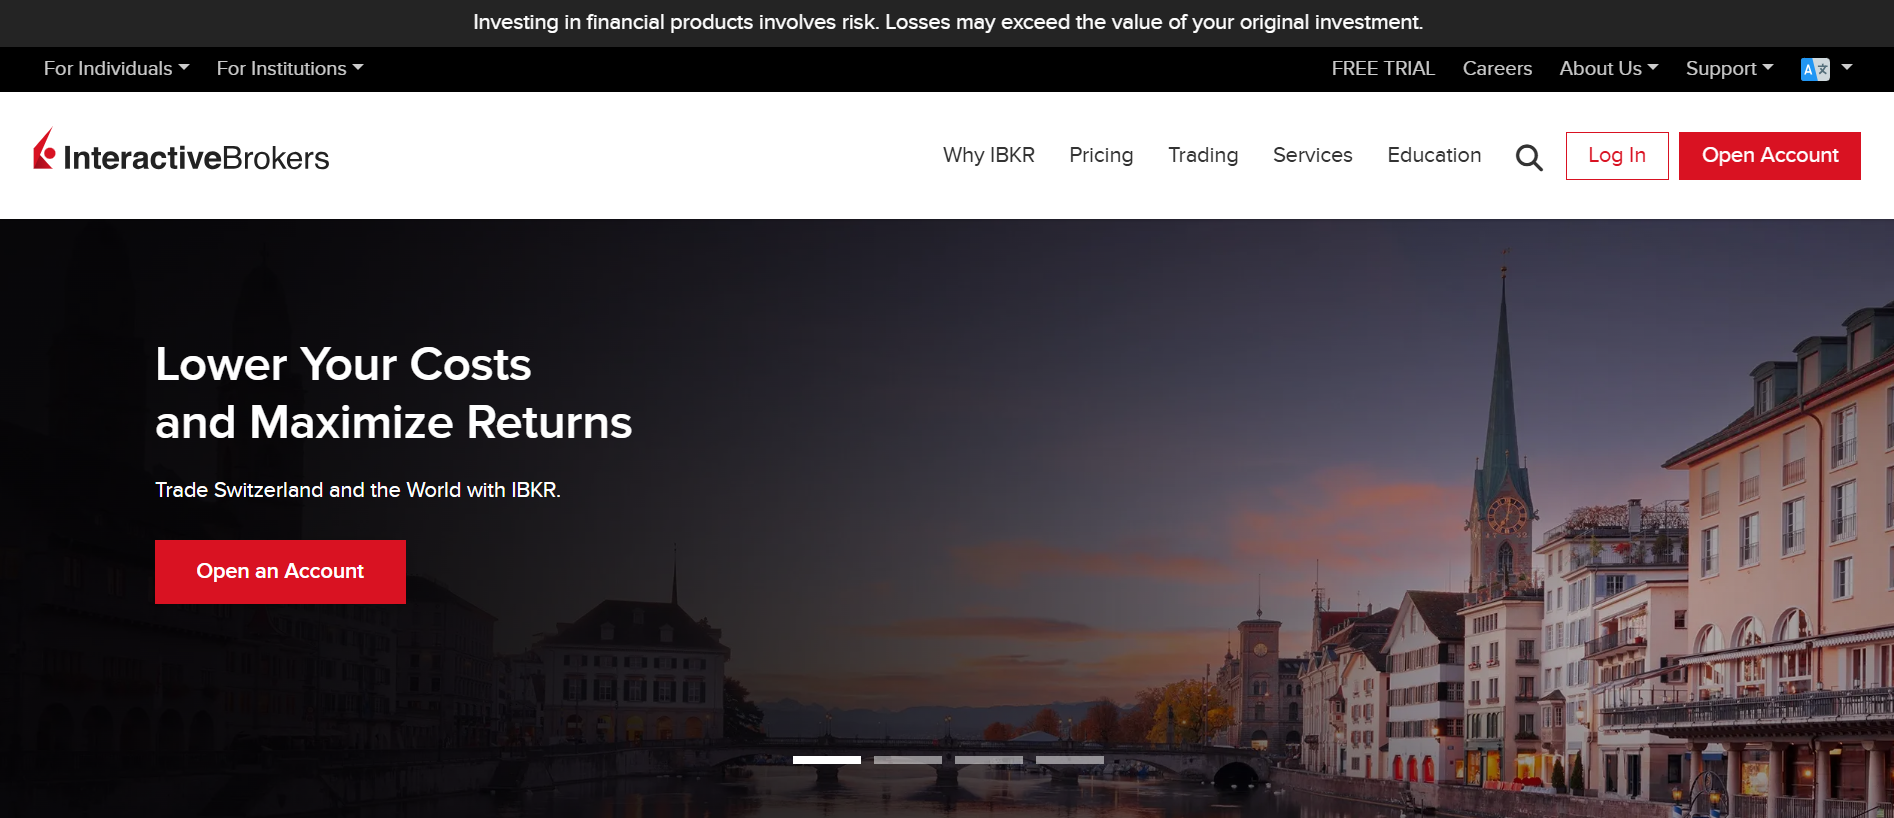This screenshot has width=1894, height=818.
Task: Select the first carousel slide indicator
Action: [827, 760]
